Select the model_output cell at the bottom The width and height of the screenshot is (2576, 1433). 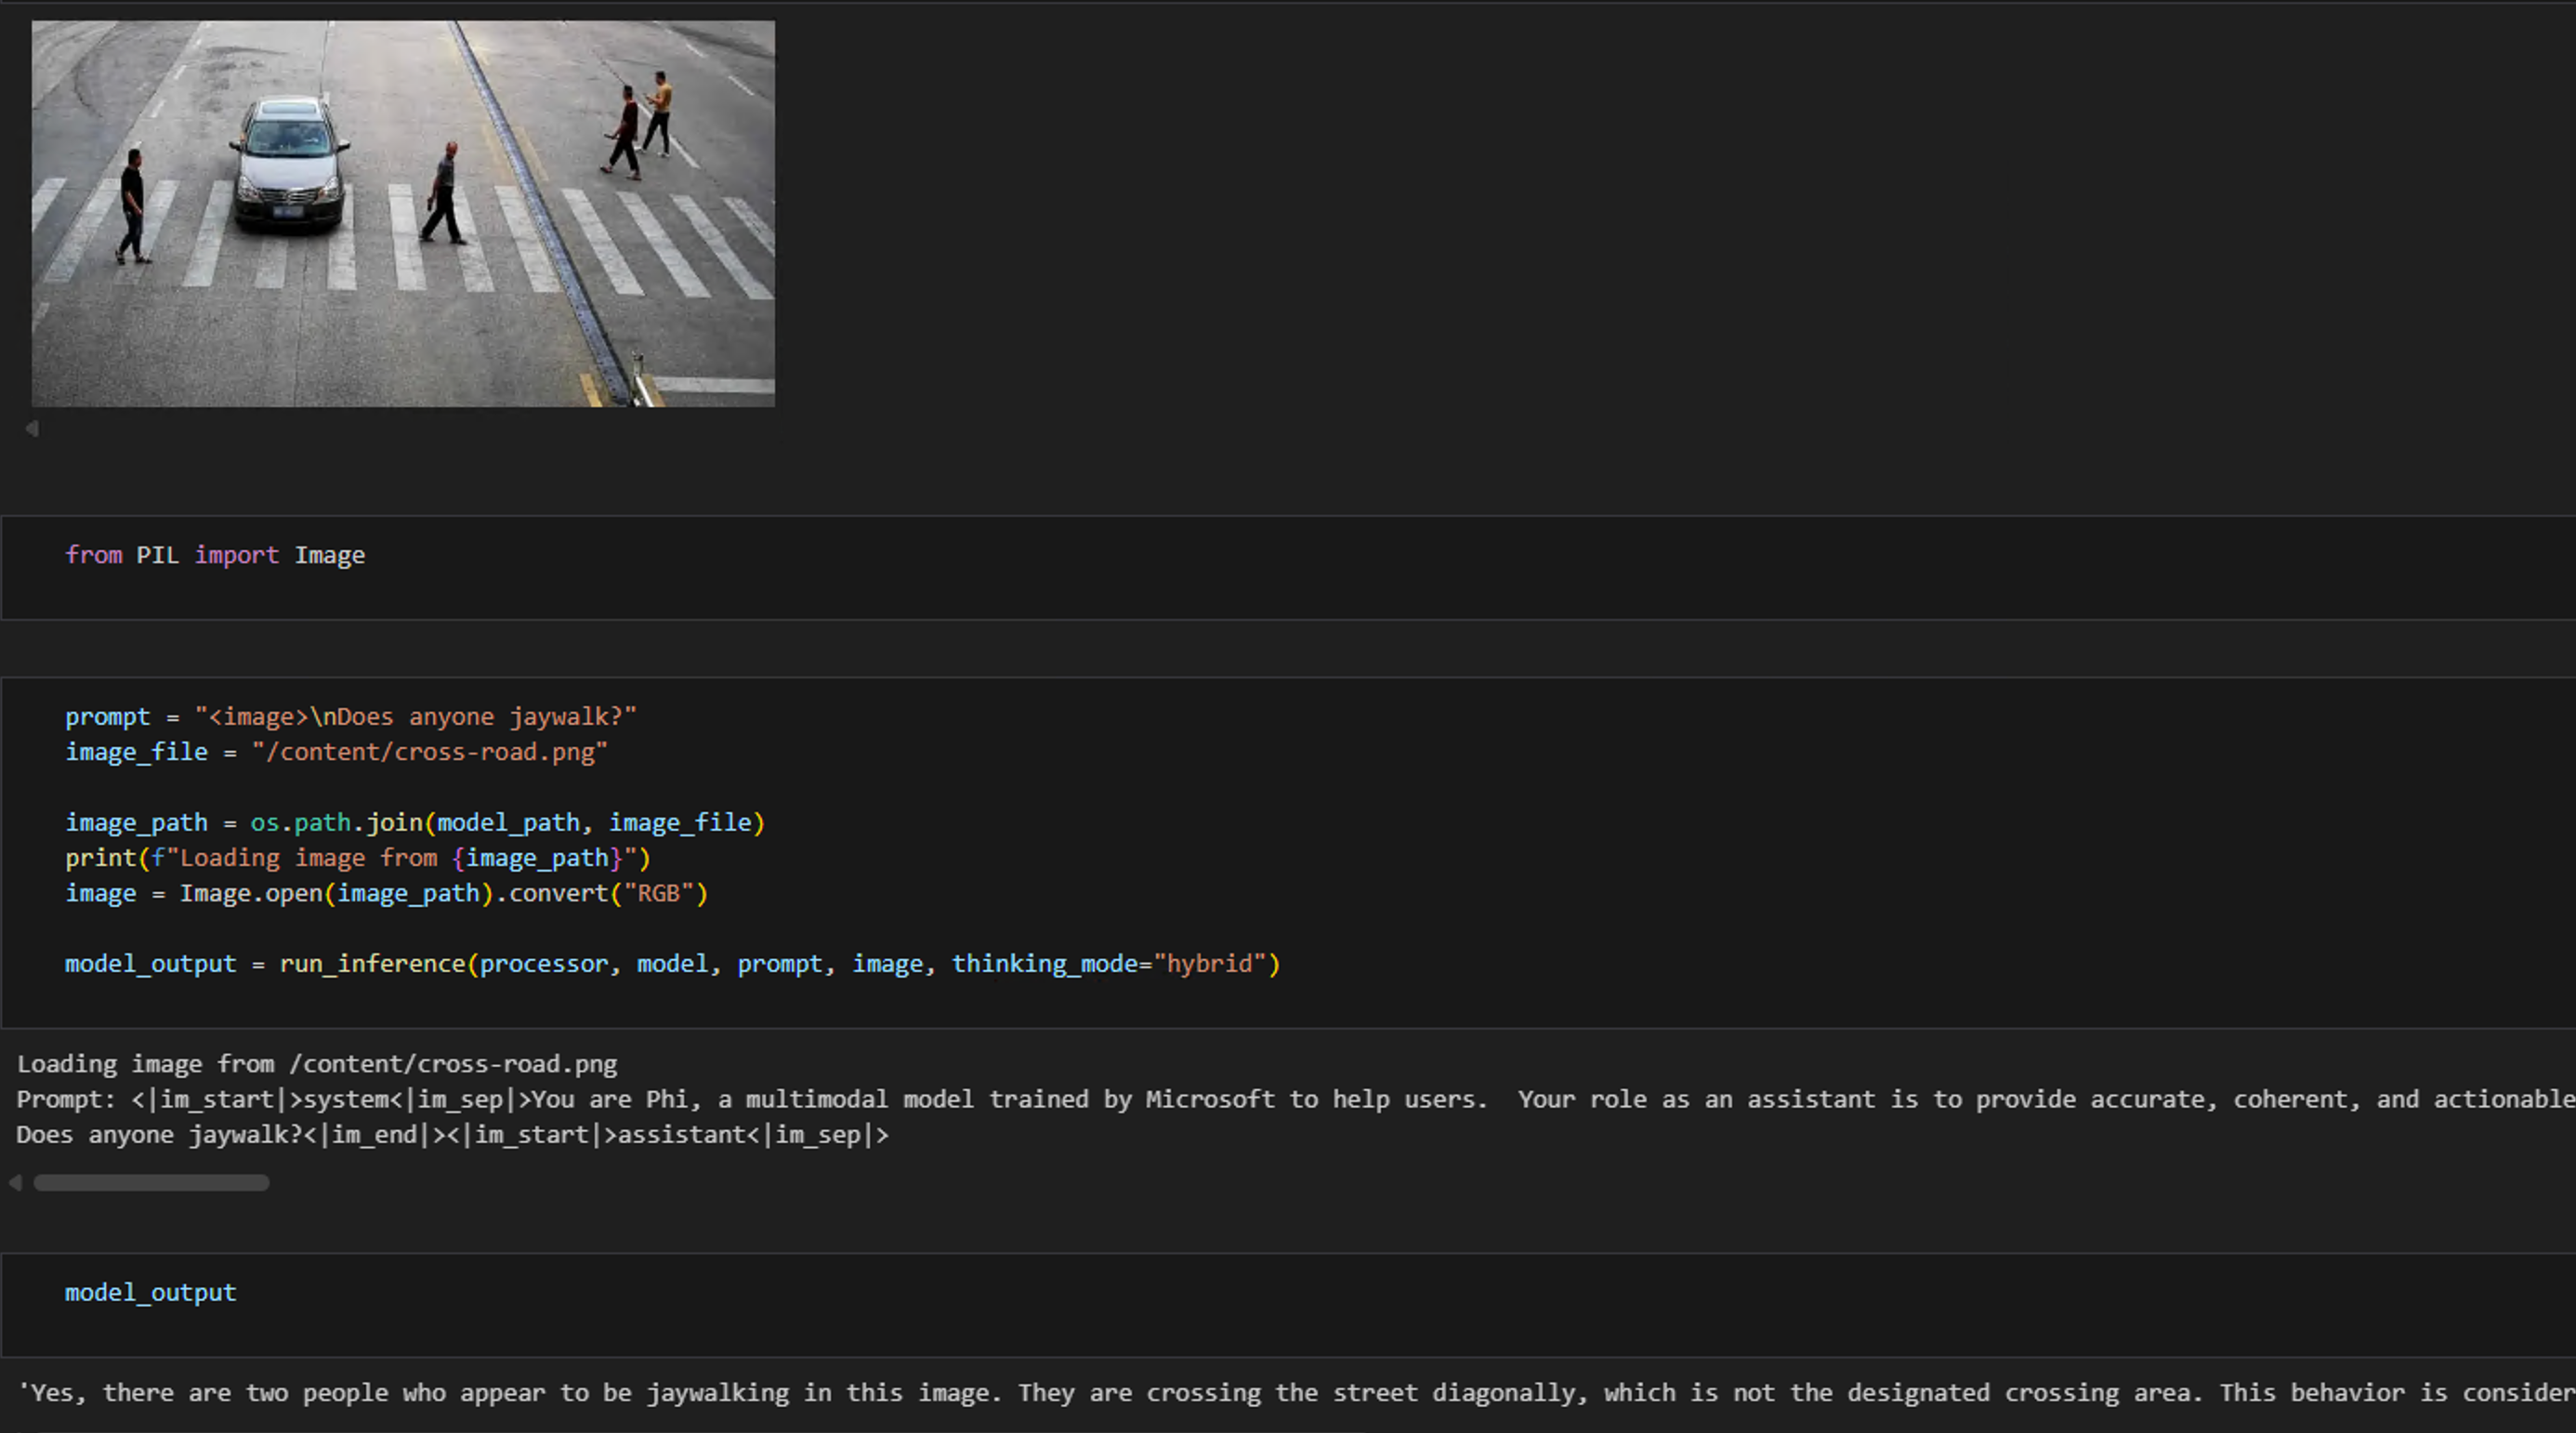150,1293
